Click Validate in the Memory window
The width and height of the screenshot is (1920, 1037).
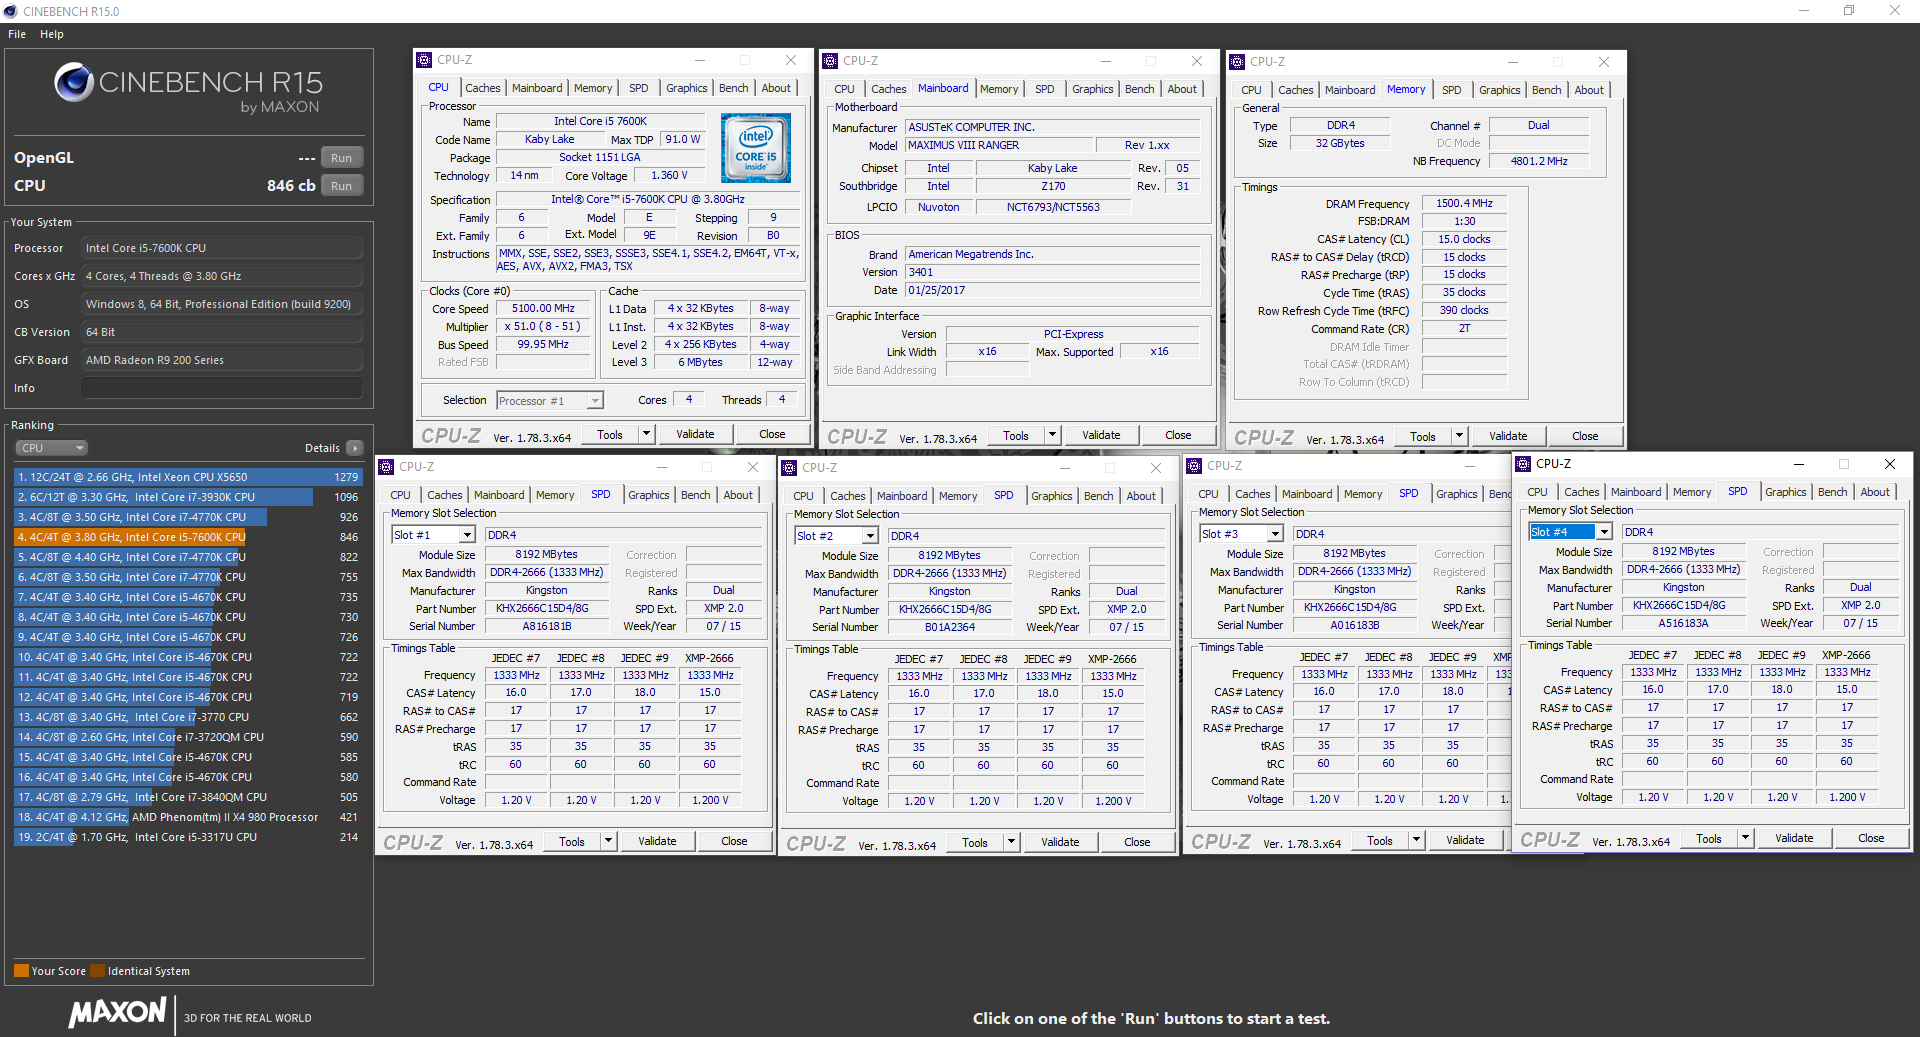tap(1508, 436)
